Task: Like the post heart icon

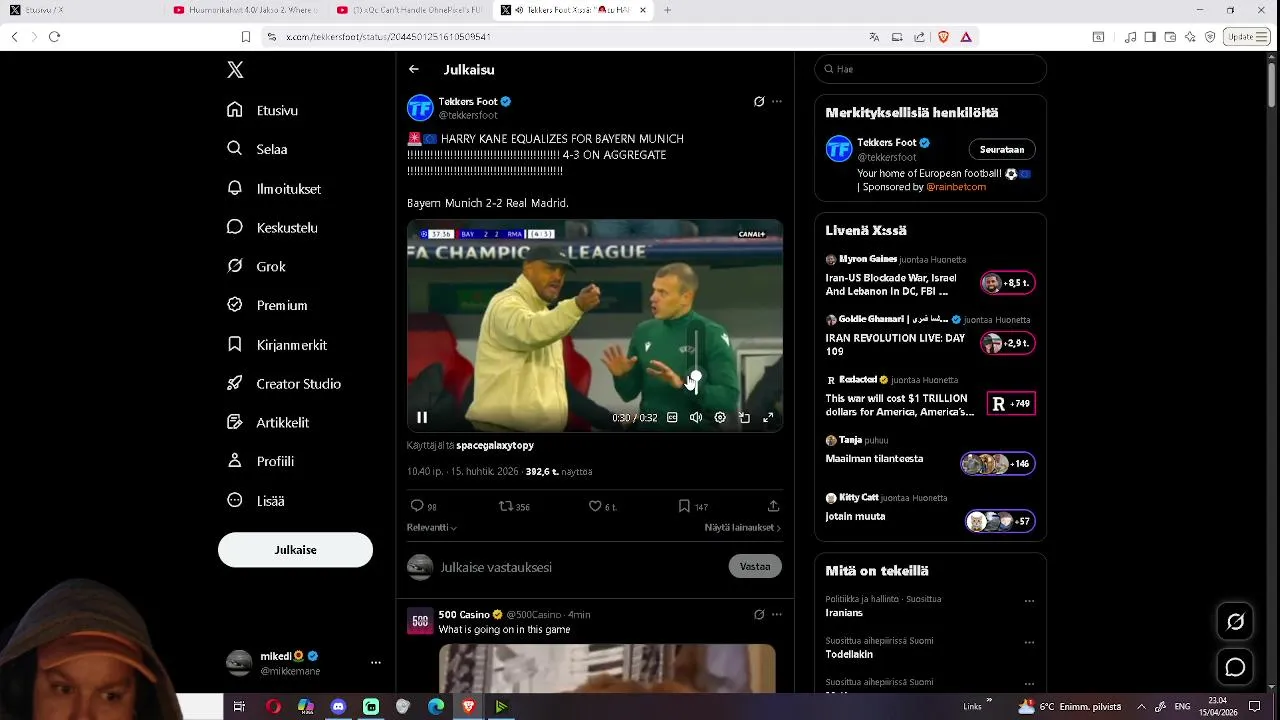Action: [x=595, y=506]
